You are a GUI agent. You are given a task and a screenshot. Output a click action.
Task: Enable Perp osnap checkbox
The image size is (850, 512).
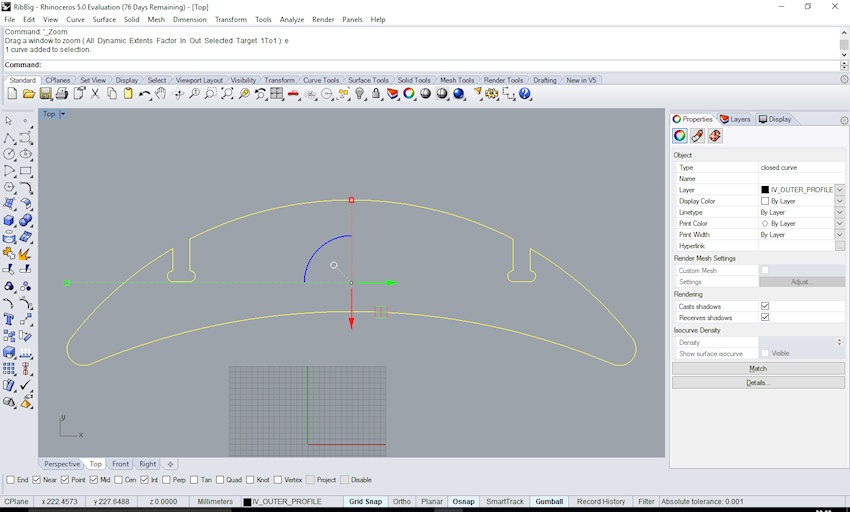tap(166, 480)
